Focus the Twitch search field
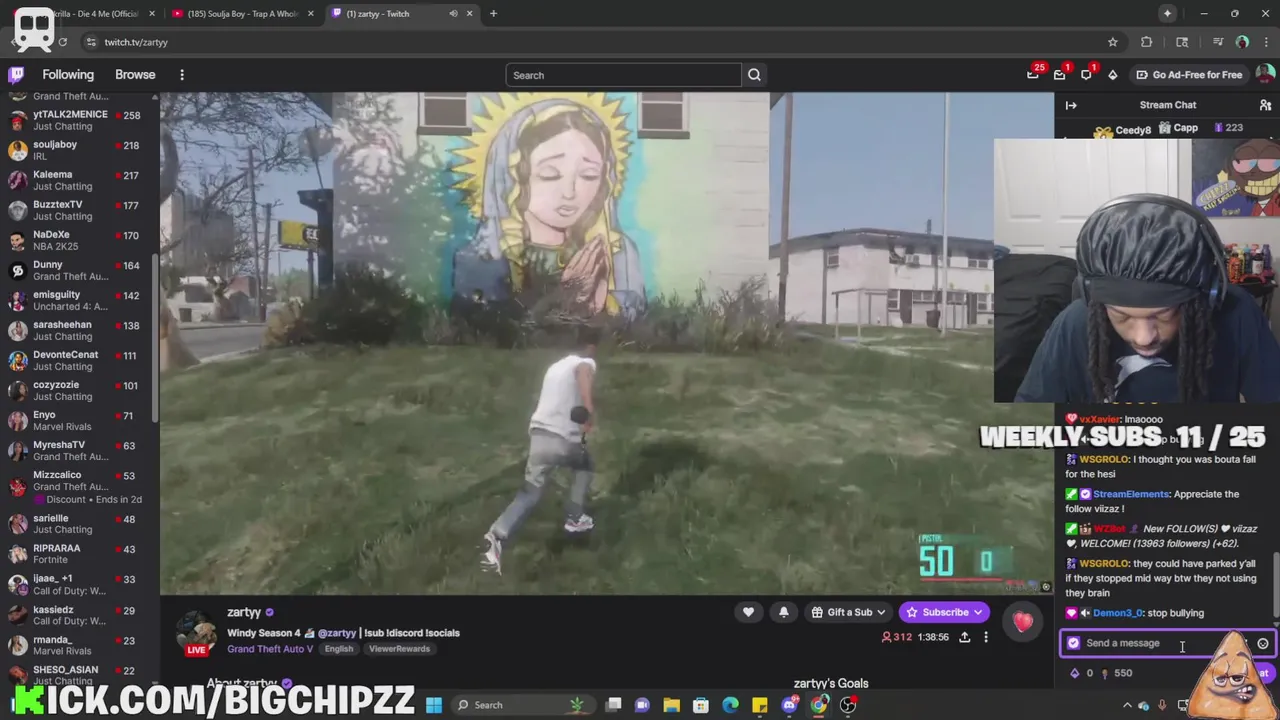The image size is (1280, 720). pyautogui.click(x=624, y=75)
